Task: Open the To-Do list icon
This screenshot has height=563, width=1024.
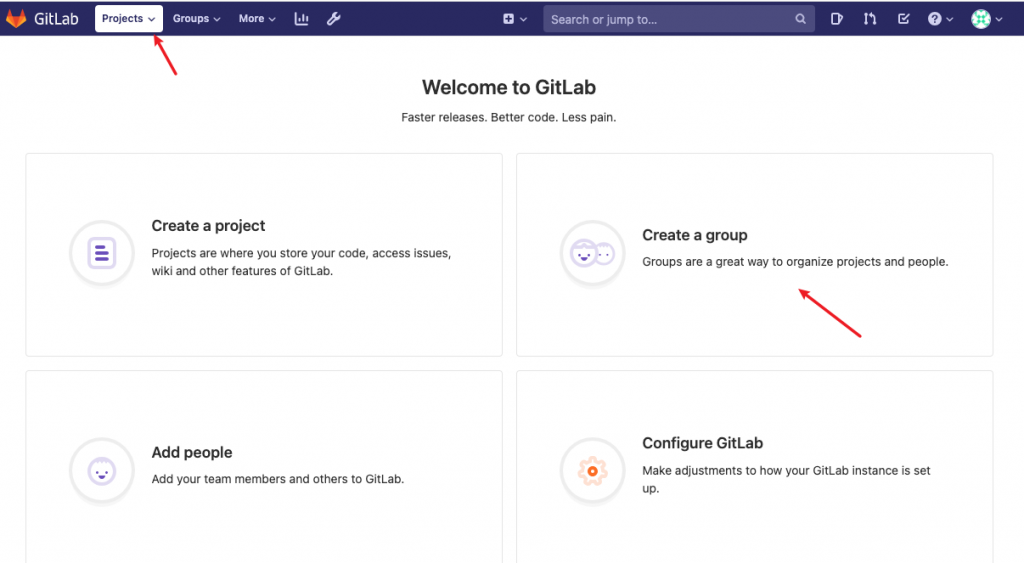Action: point(903,19)
